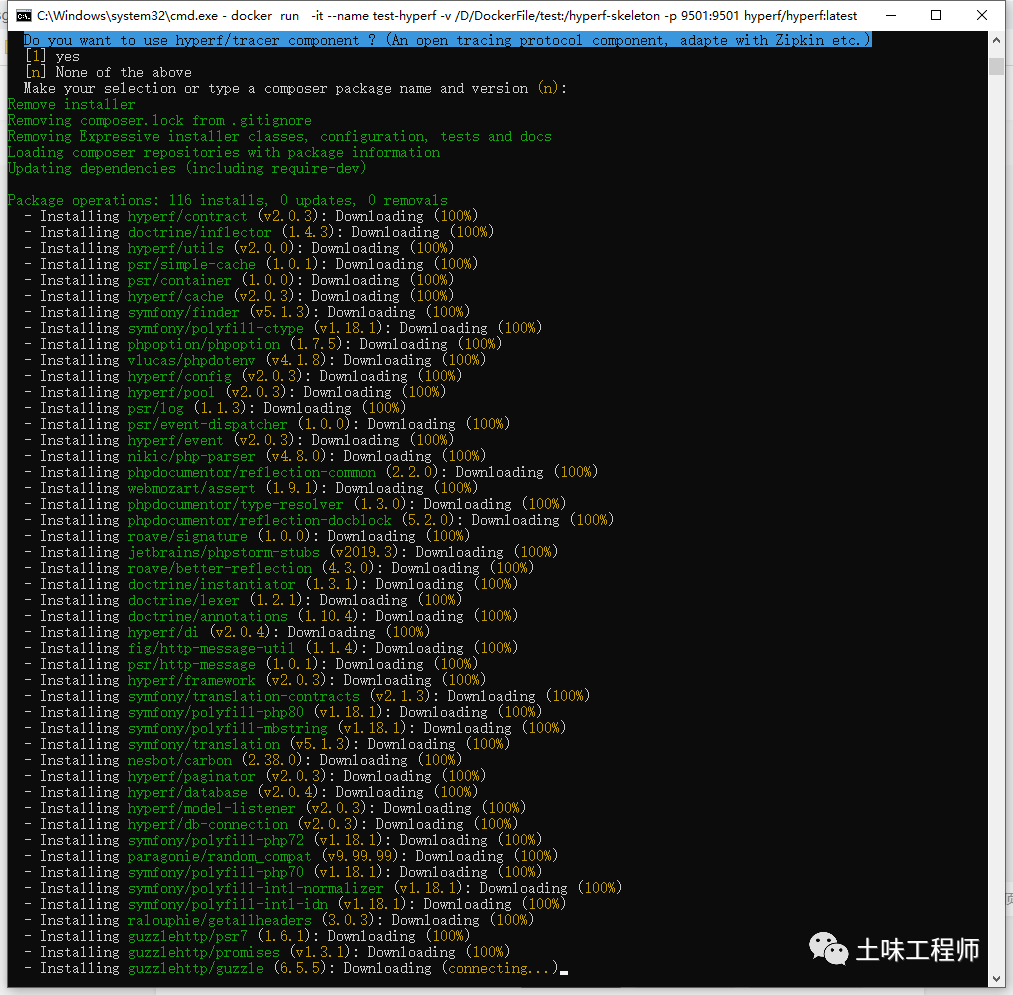1013x995 pixels.
Task: Click the phpdocumentor/reflection-common package name
Action: [x=252, y=472]
